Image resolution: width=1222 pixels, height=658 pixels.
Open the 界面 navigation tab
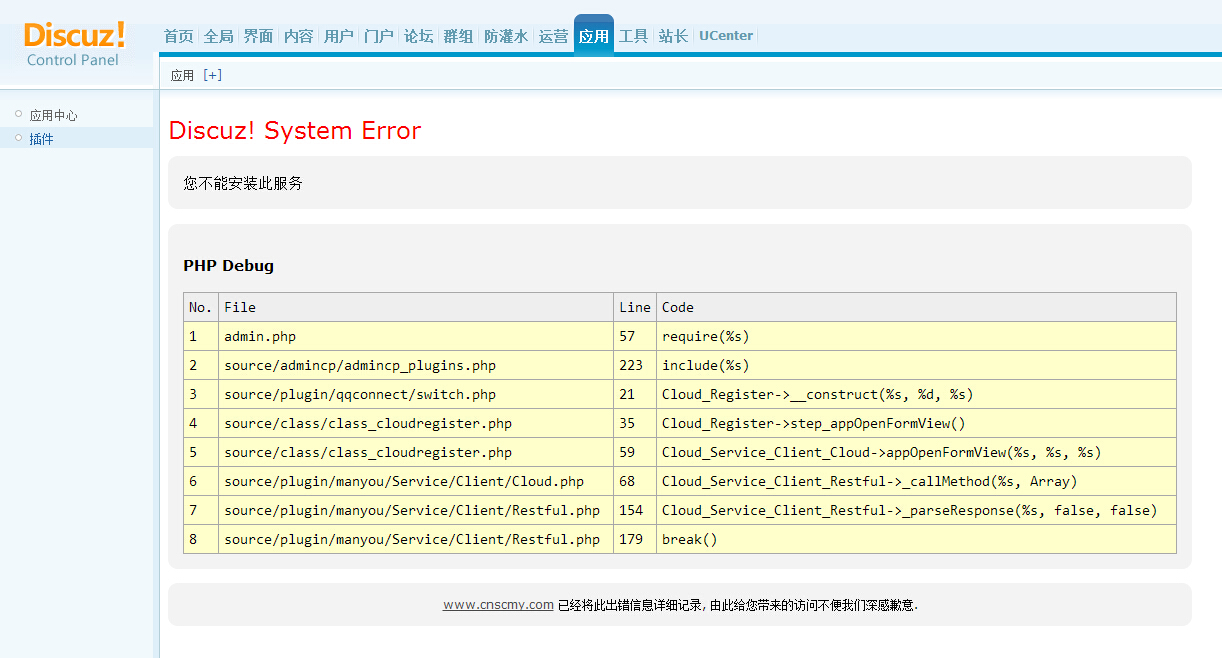[258, 36]
